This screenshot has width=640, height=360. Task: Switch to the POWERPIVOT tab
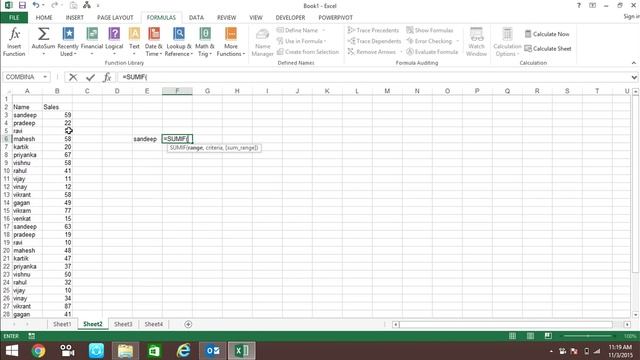pyautogui.click(x=336, y=18)
